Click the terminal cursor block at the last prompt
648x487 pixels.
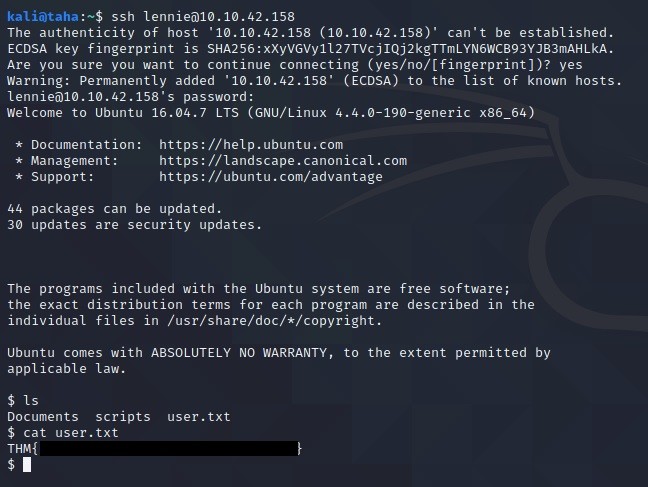(x=27, y=465)
